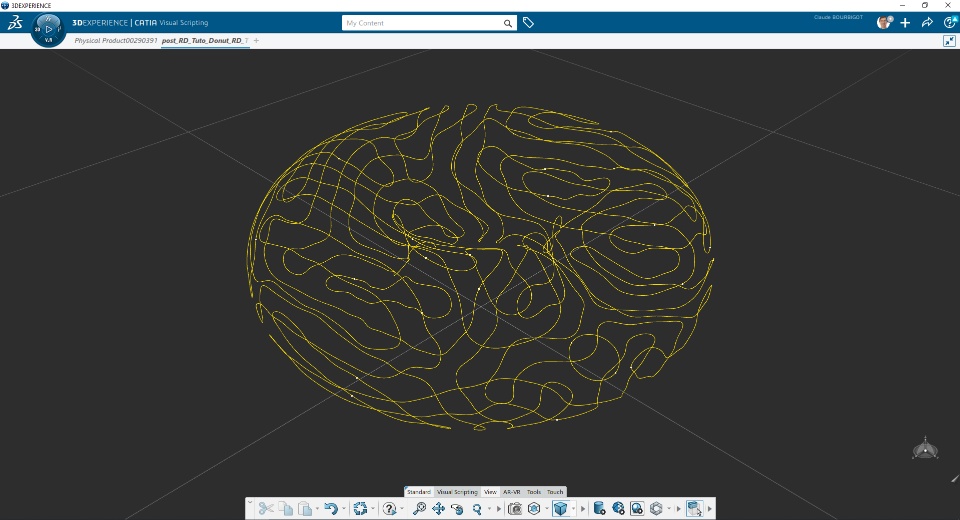960x520 pixels.
Task: Expand toolbar section arrow after hexagon nut
Action: pos(678,508)
